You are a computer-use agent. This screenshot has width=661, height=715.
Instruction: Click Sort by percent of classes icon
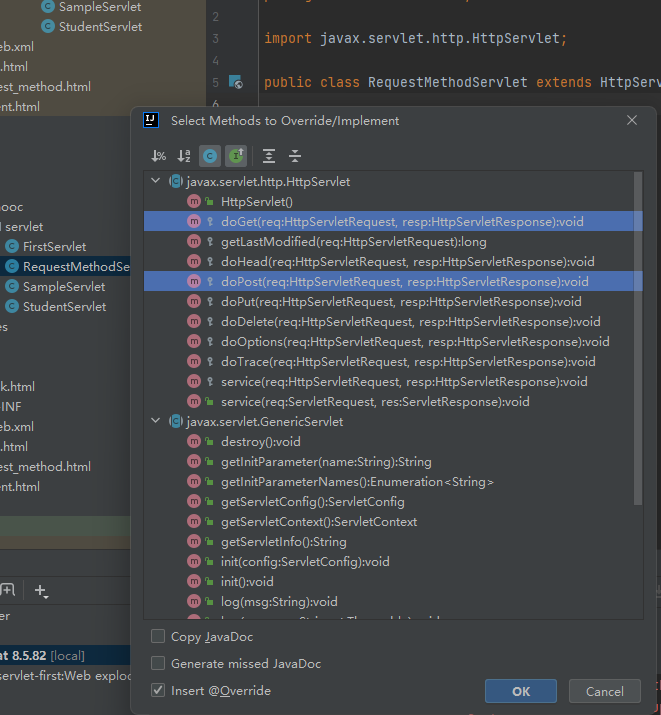point(158,156)
